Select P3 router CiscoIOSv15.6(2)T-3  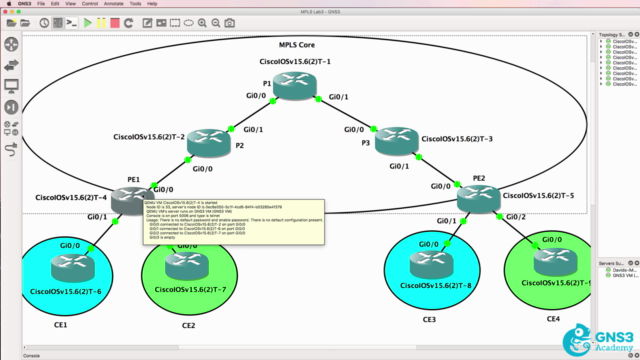tap(397, 141)
